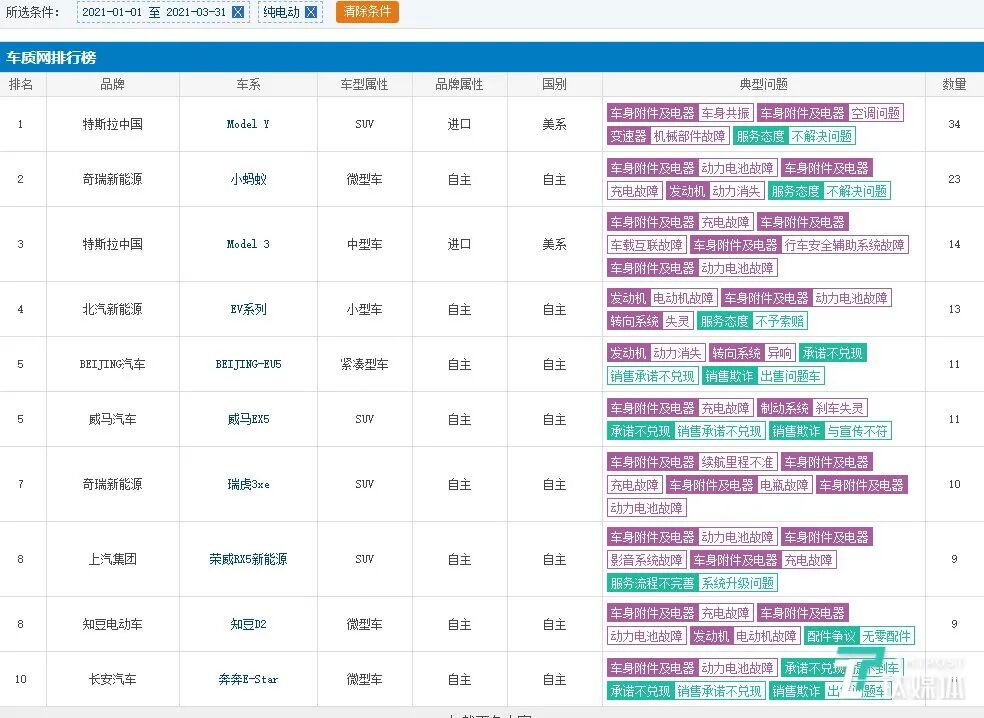Click the 行车安全辅助系统故障 tag
Image resolution: width=984 pixels, height=718 pixels.
(845, 245)
